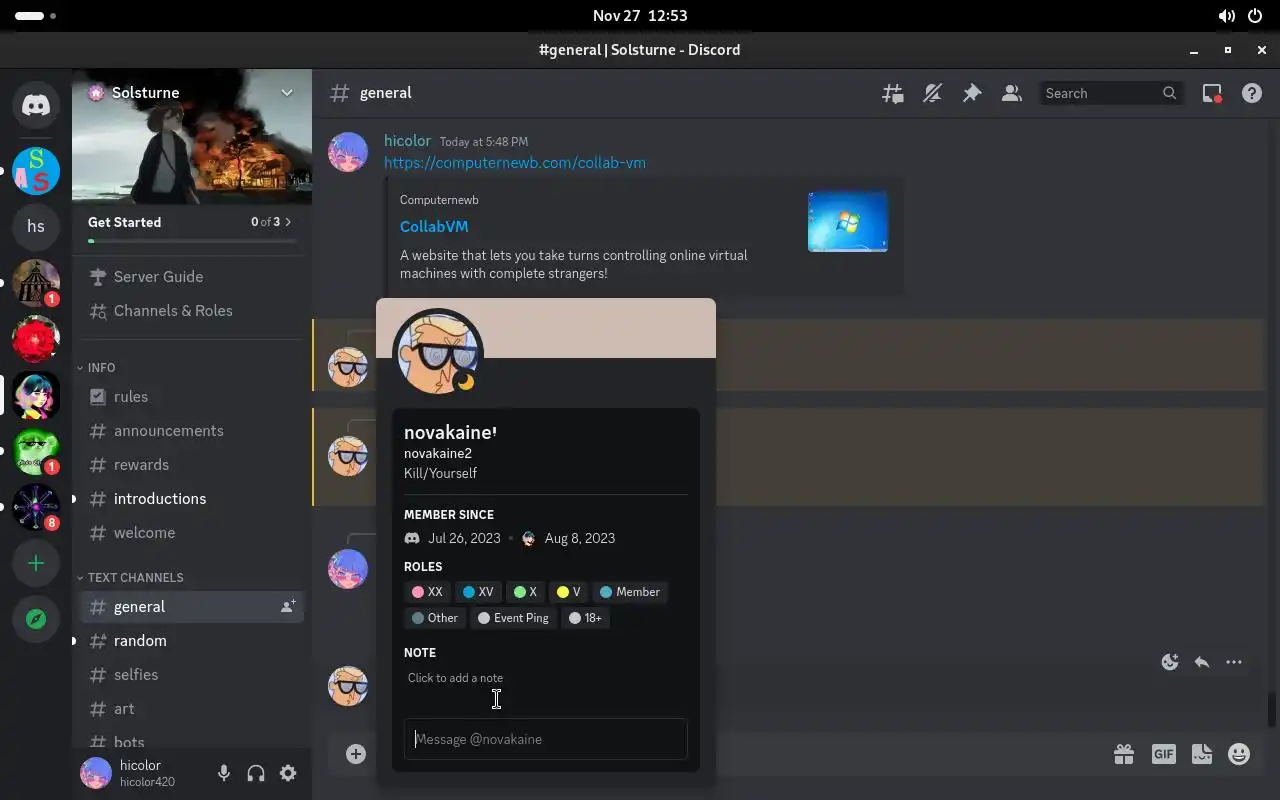Open the red rose server icon

pyautogui.click(x=36, y=340)
